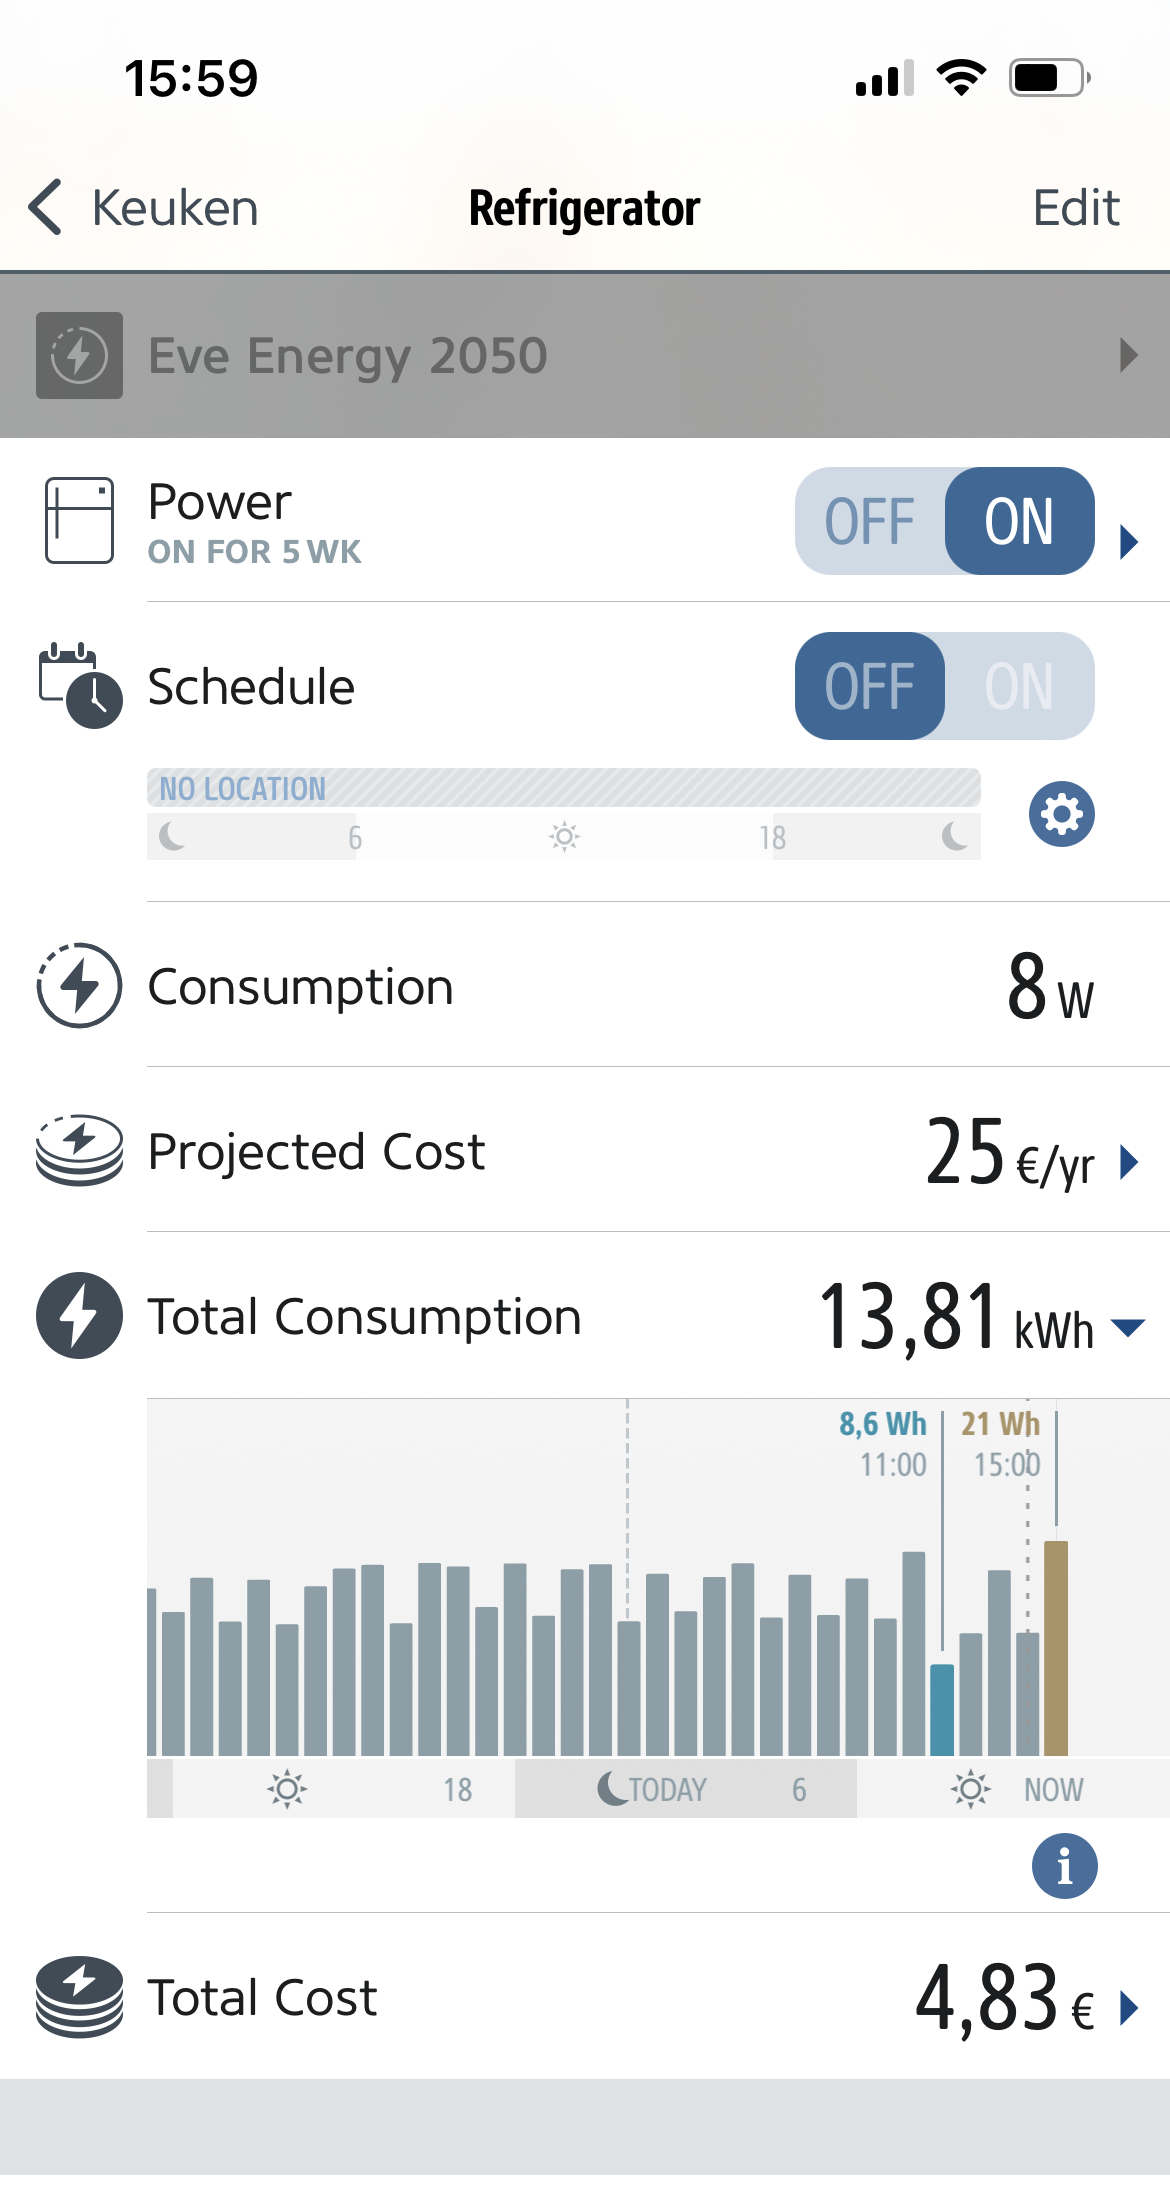The width and height of the screenshot is (1170, 2188).
Task: Tap the Consumption lightning gauge icon
Action: click(x=79, y=986)
